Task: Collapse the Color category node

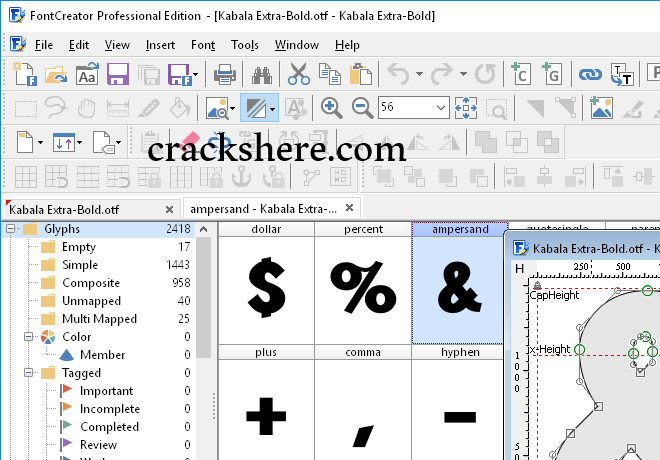Action: (x=28, y=337)
